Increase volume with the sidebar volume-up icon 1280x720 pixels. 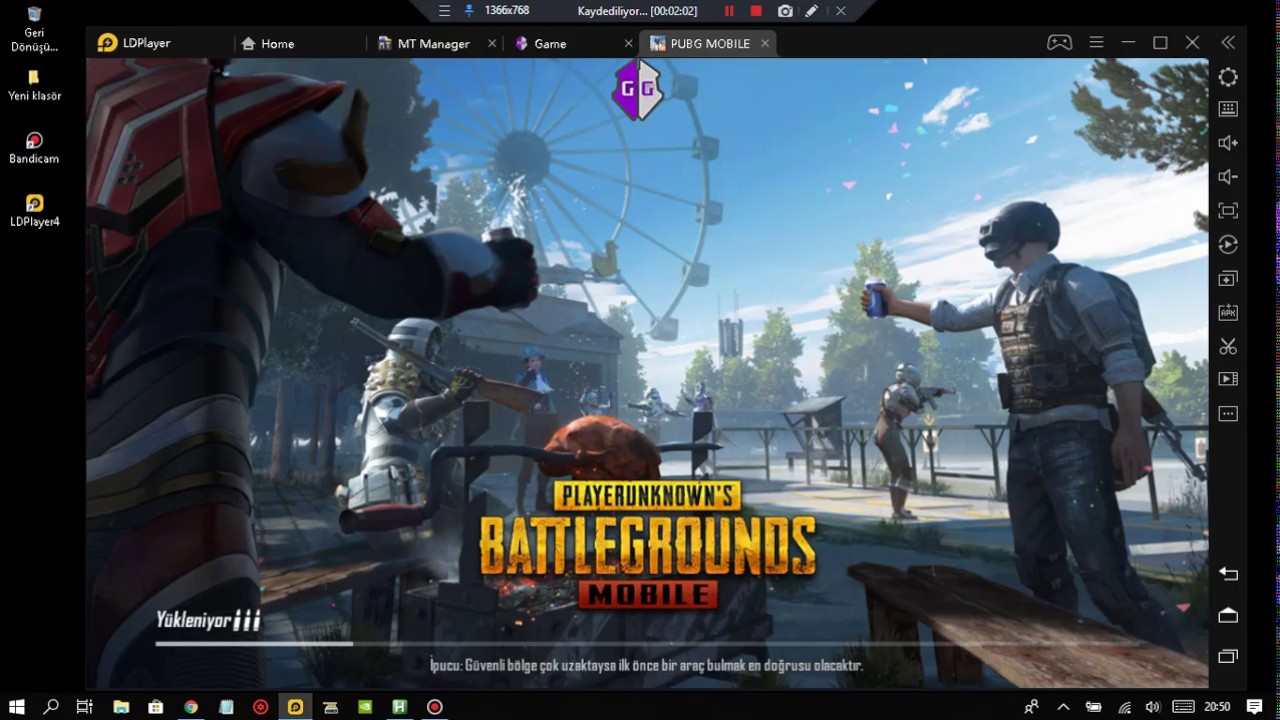(x=1228, y=143)
